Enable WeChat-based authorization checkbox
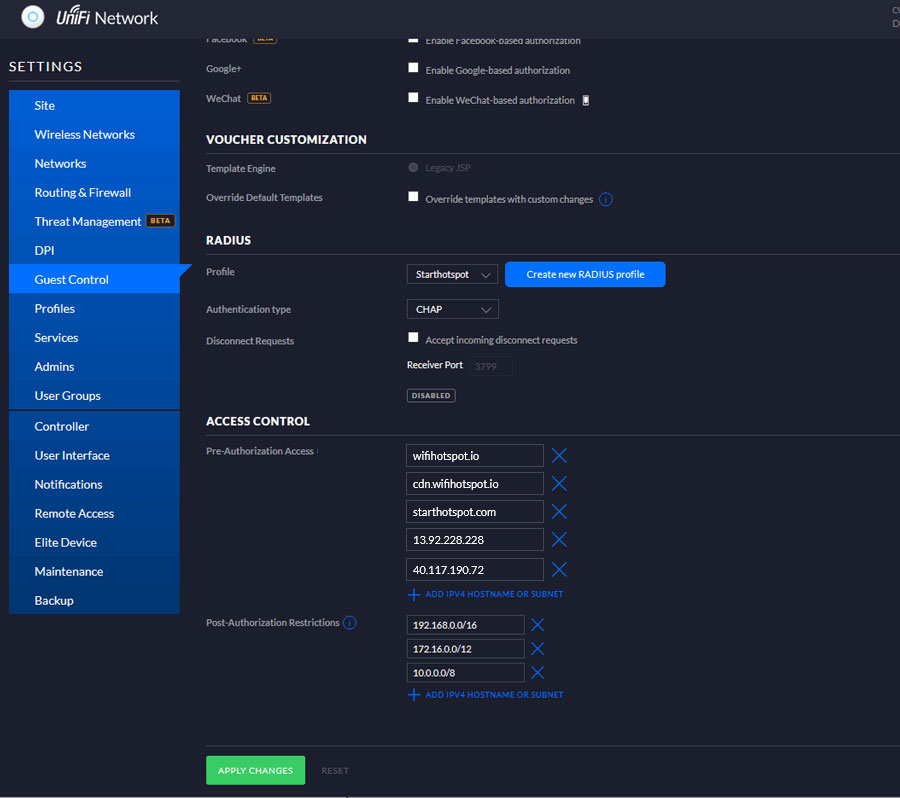Image resolution: width=900 pixels, height=798 pixels. (x=413, y=98)
